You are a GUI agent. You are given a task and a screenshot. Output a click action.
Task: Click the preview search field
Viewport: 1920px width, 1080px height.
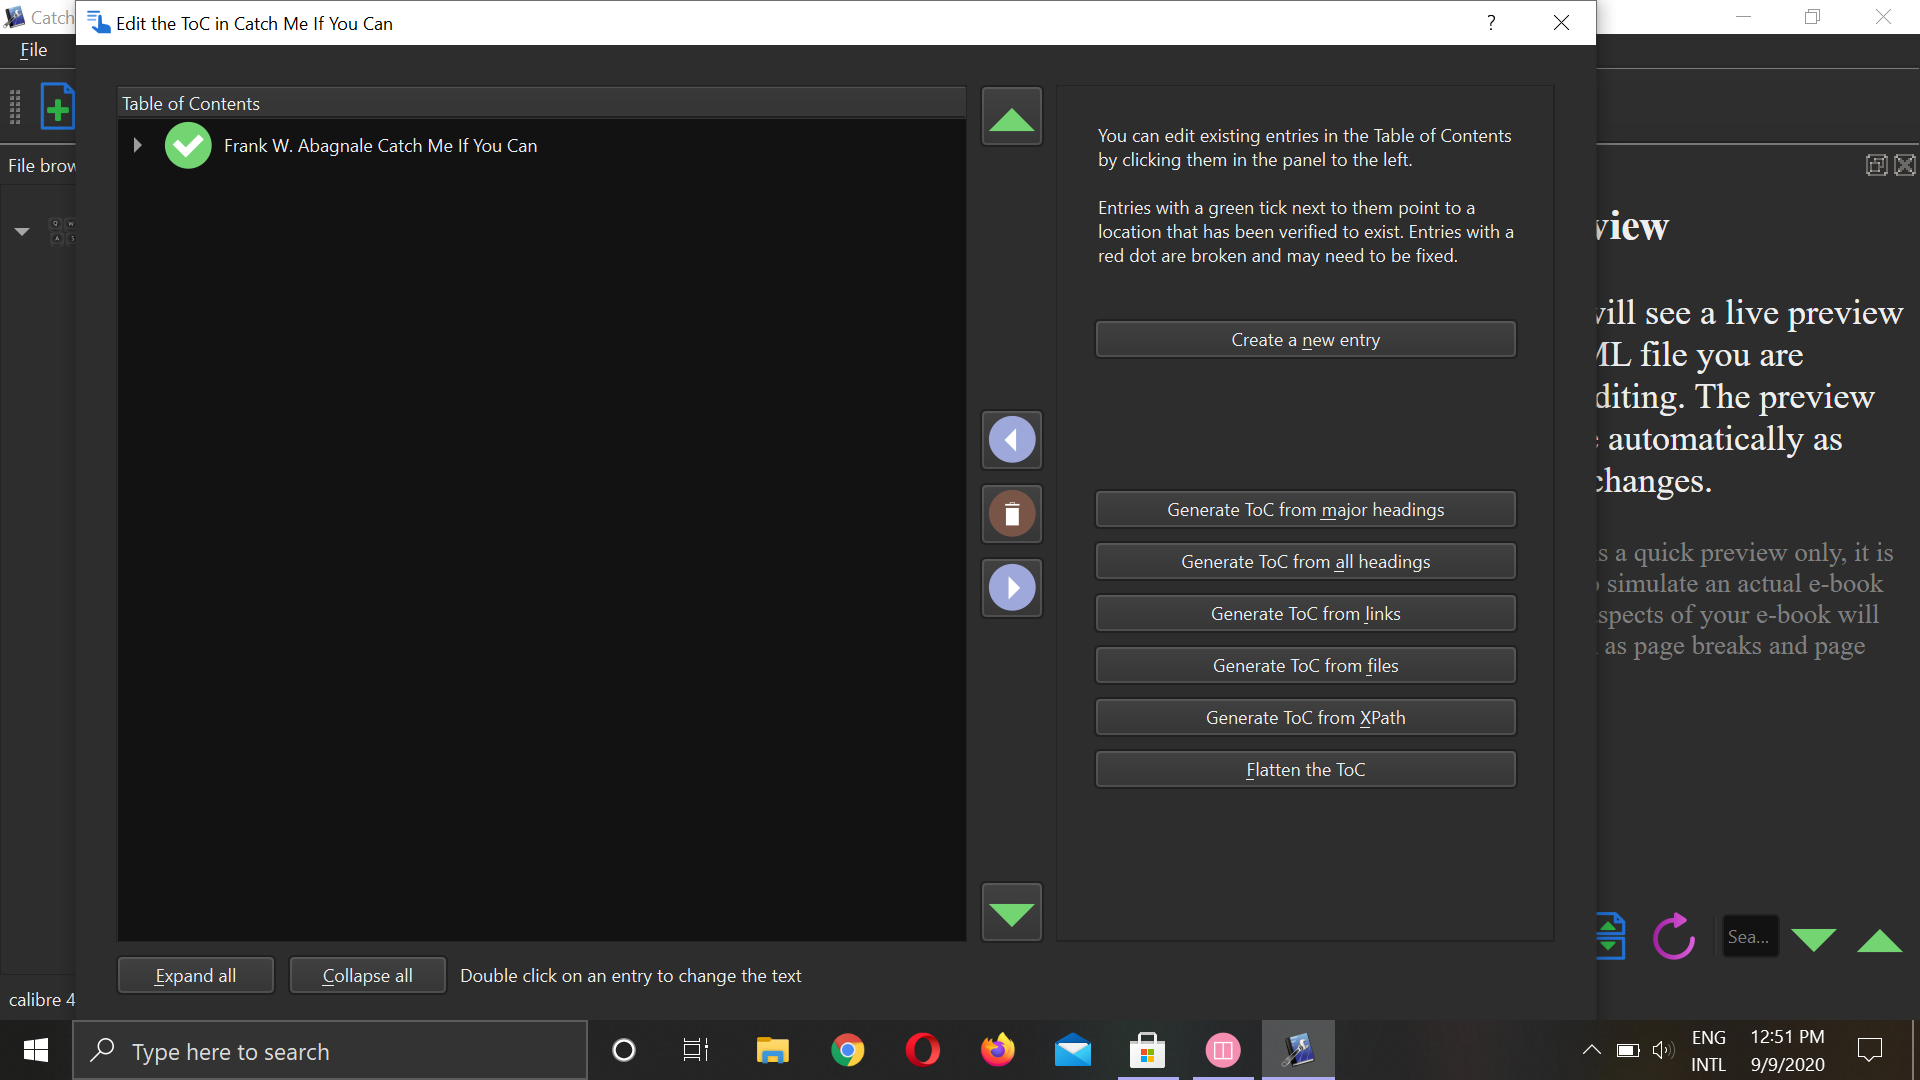[x=1748, y=937]
